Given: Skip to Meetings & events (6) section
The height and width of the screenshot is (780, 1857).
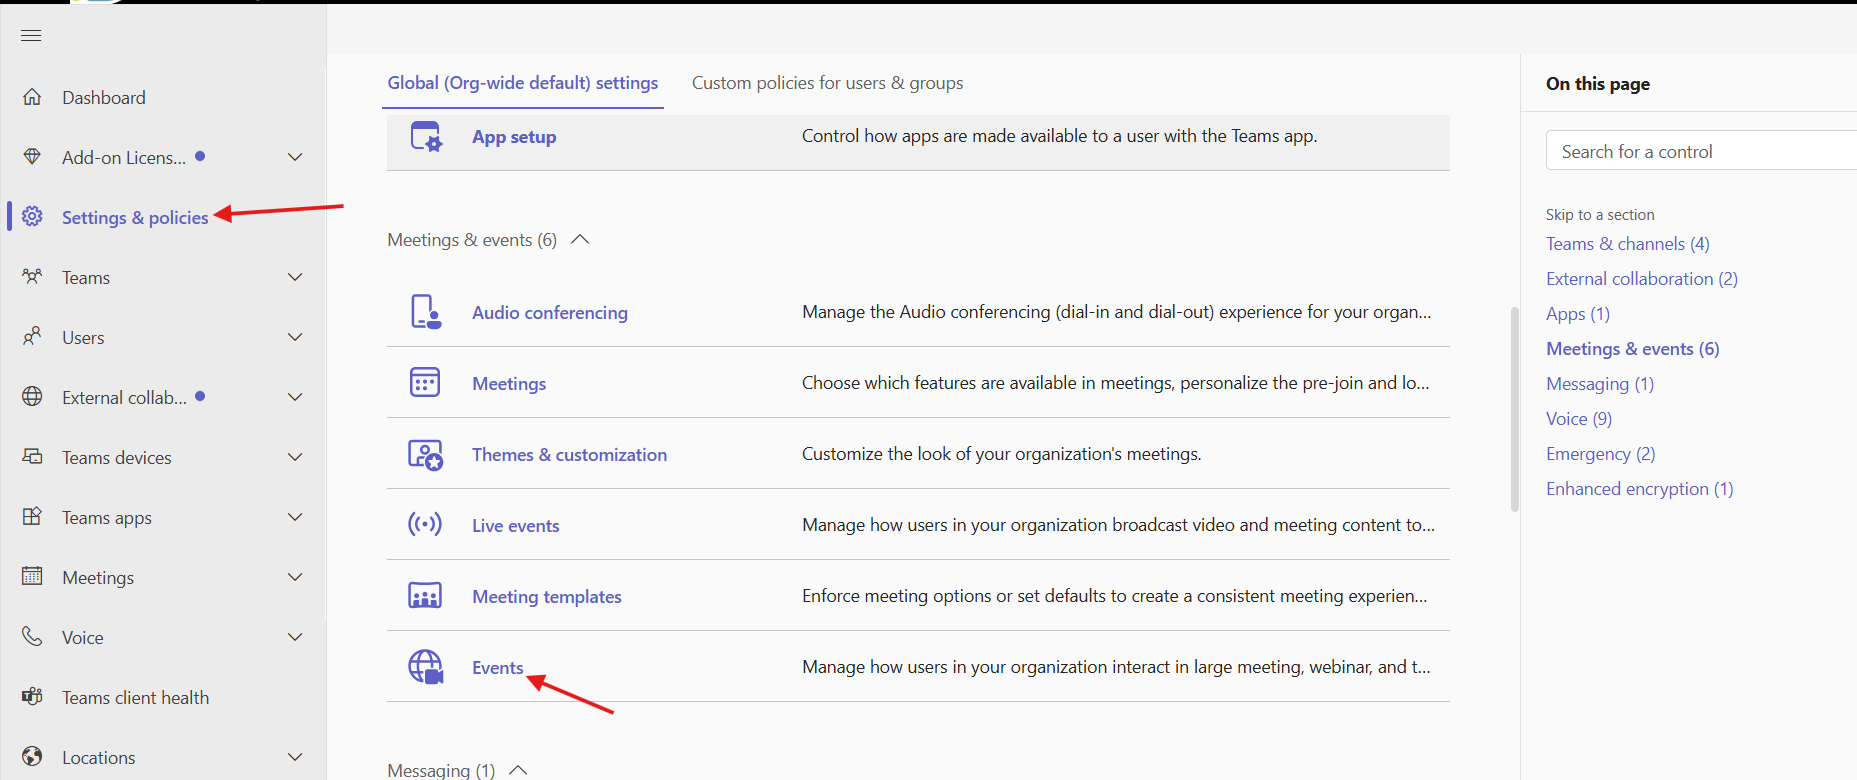Looking at the screenshot, I should (1633, 349).
